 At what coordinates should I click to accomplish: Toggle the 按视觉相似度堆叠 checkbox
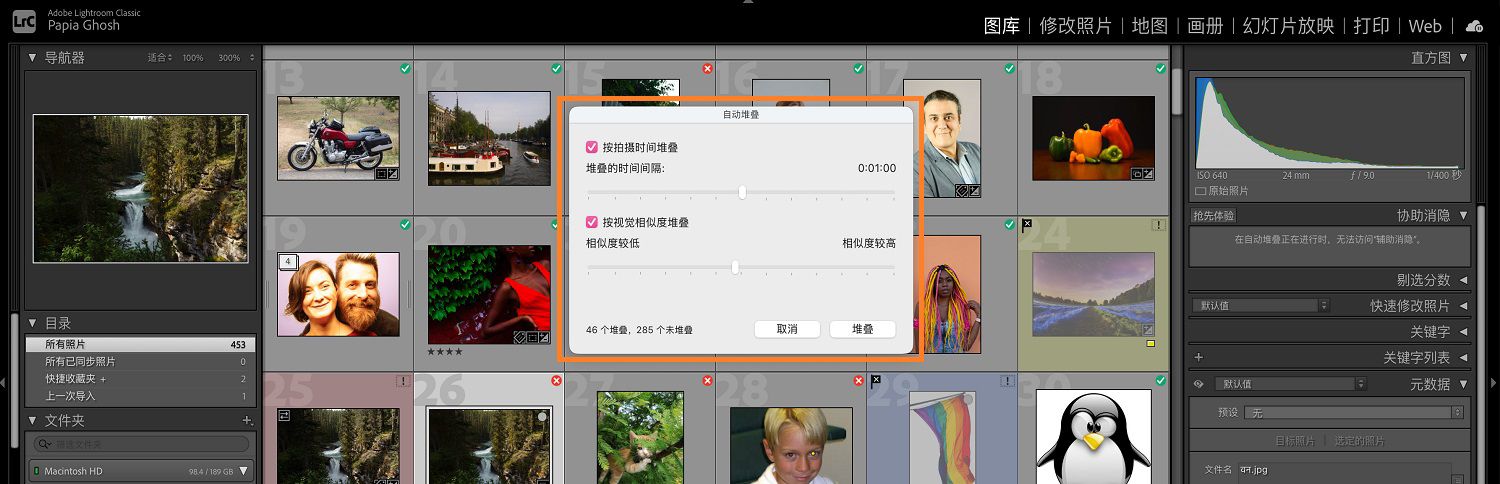(592, 222)
